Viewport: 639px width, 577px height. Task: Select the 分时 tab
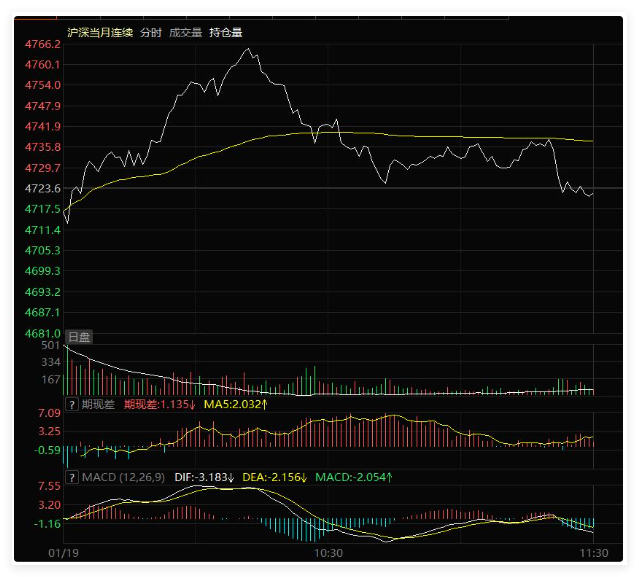tap(150, 32)
